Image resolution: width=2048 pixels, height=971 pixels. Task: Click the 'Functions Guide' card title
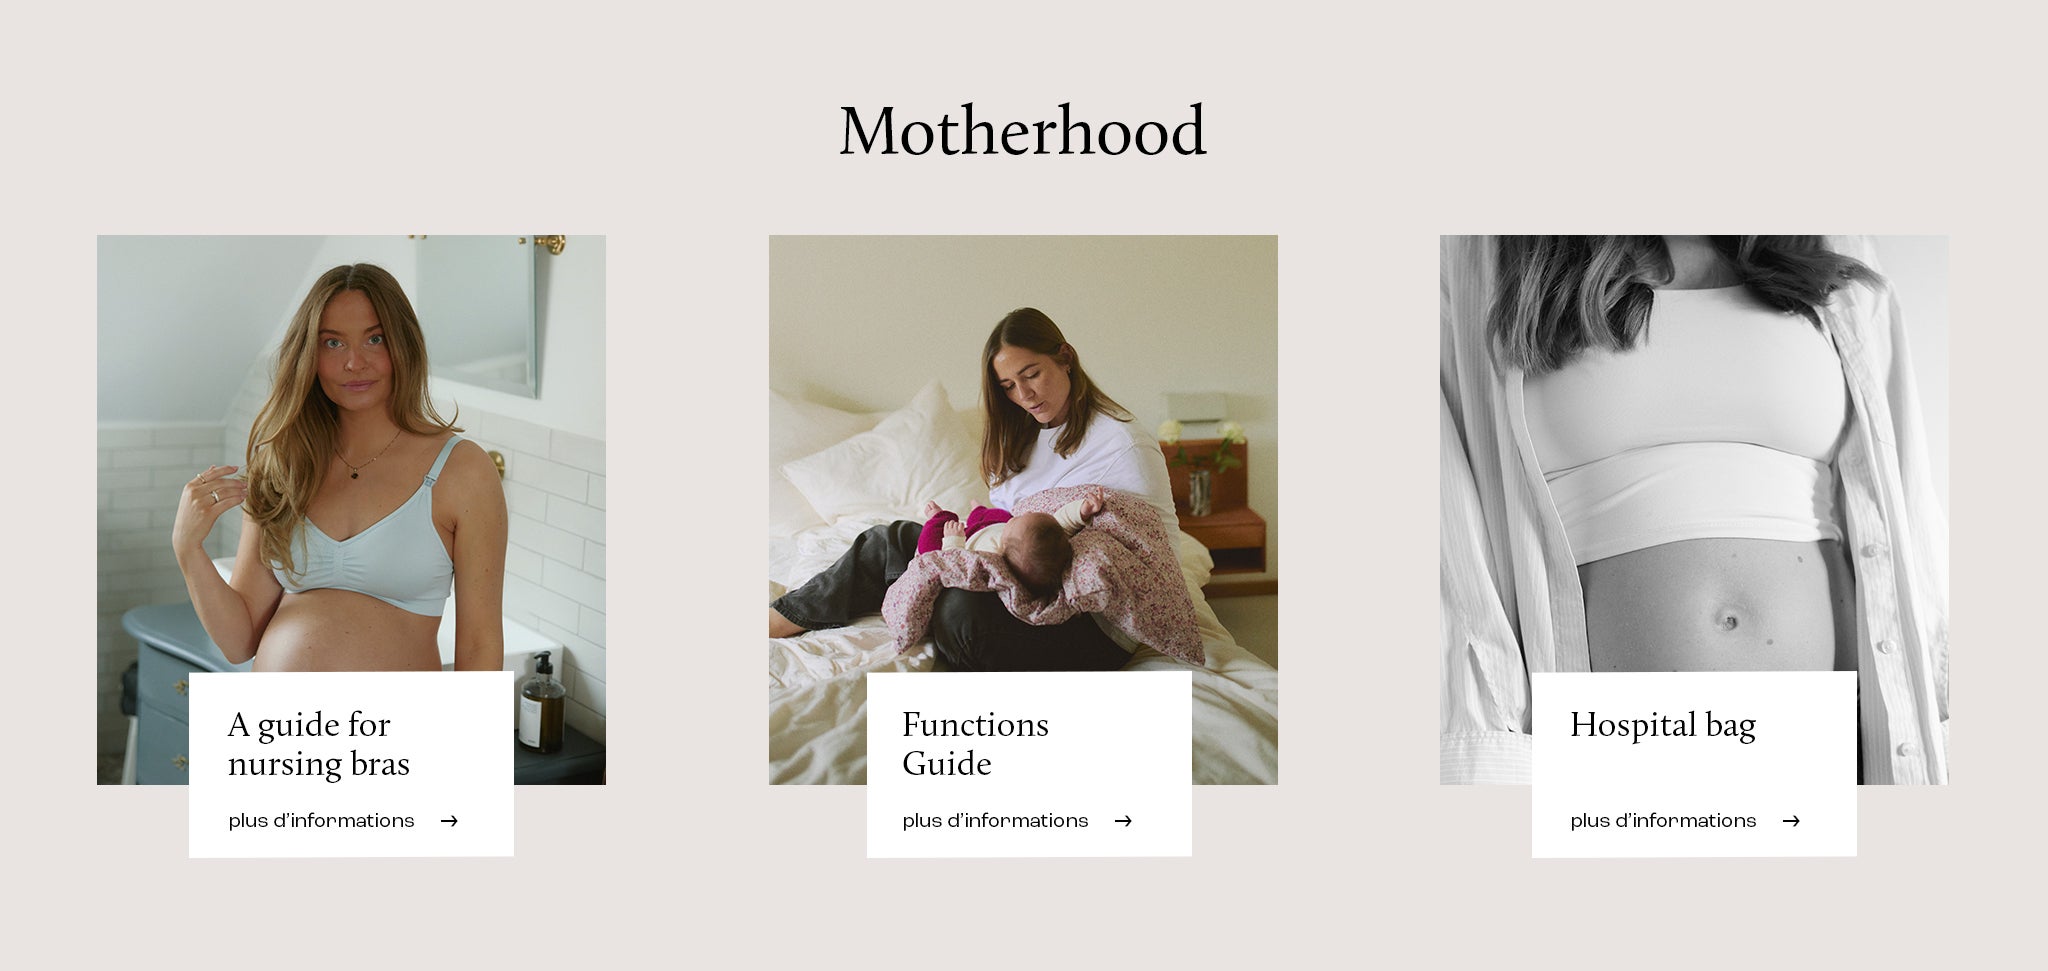coord(975,744)
